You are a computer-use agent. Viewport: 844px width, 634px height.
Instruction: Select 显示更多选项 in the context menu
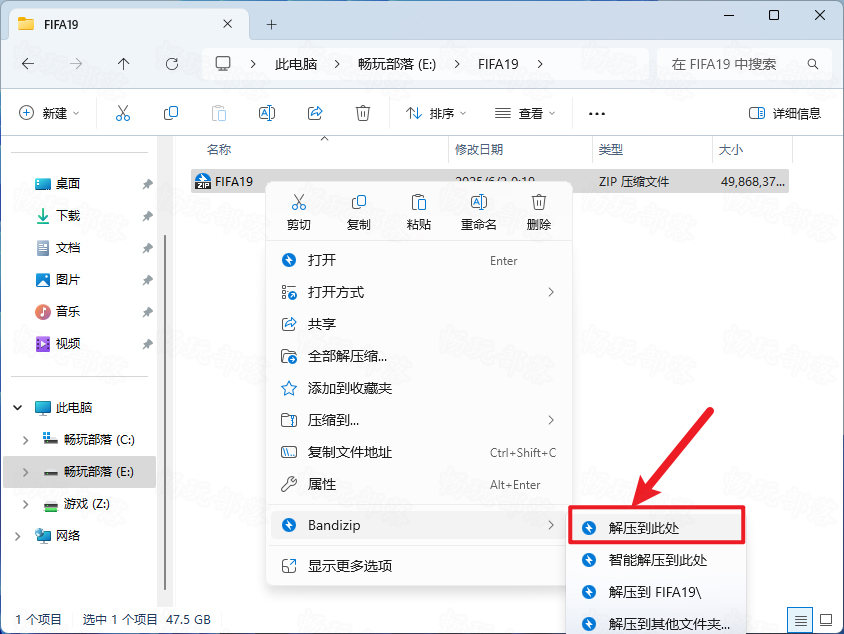pyautogui.click(x=419, y=566)
